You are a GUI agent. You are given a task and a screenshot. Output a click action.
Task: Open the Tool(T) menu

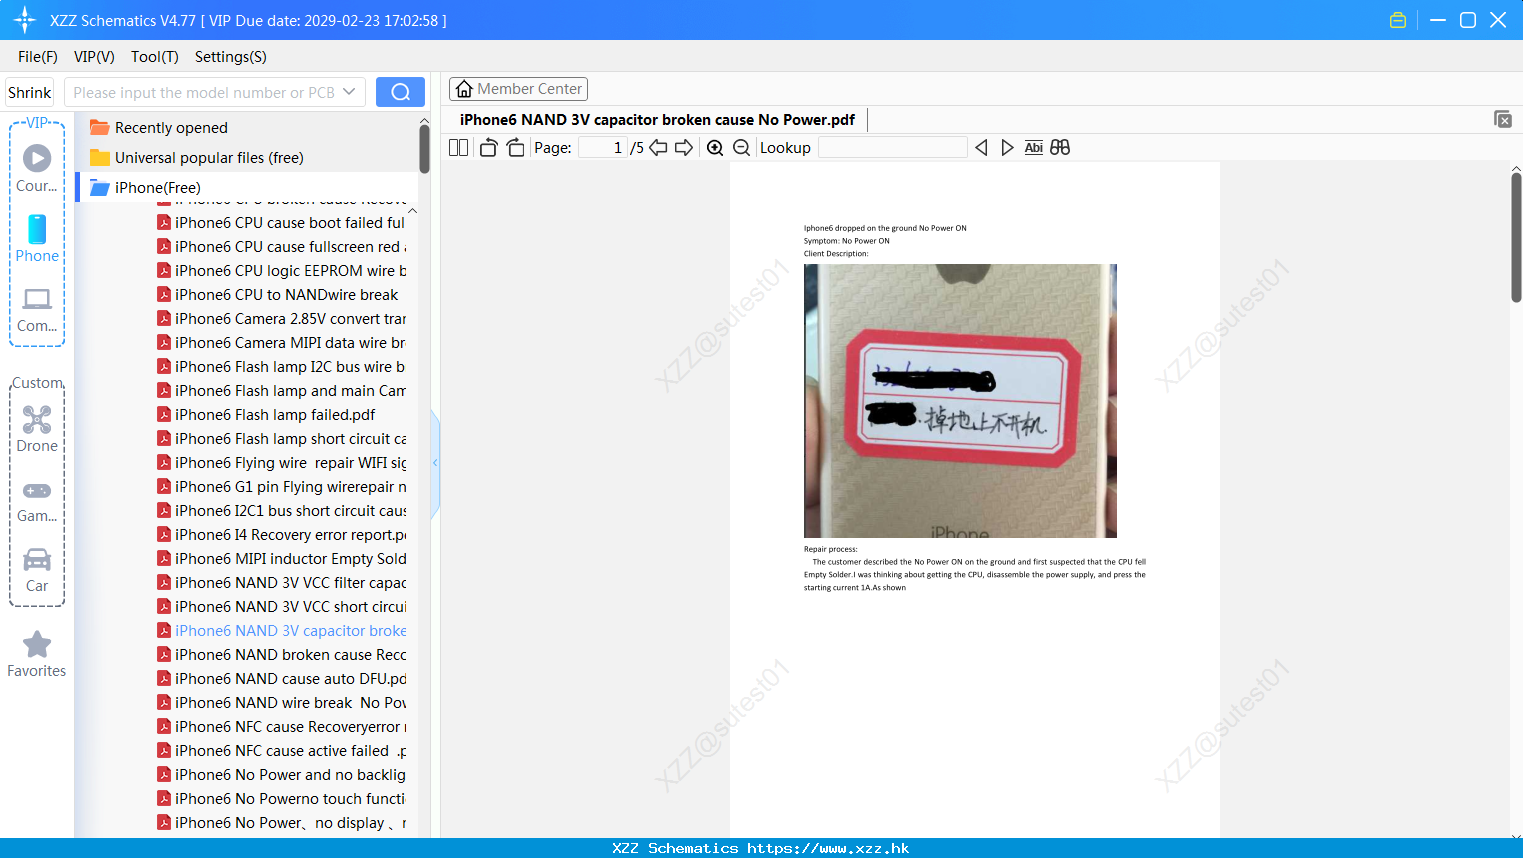[155, 57]
